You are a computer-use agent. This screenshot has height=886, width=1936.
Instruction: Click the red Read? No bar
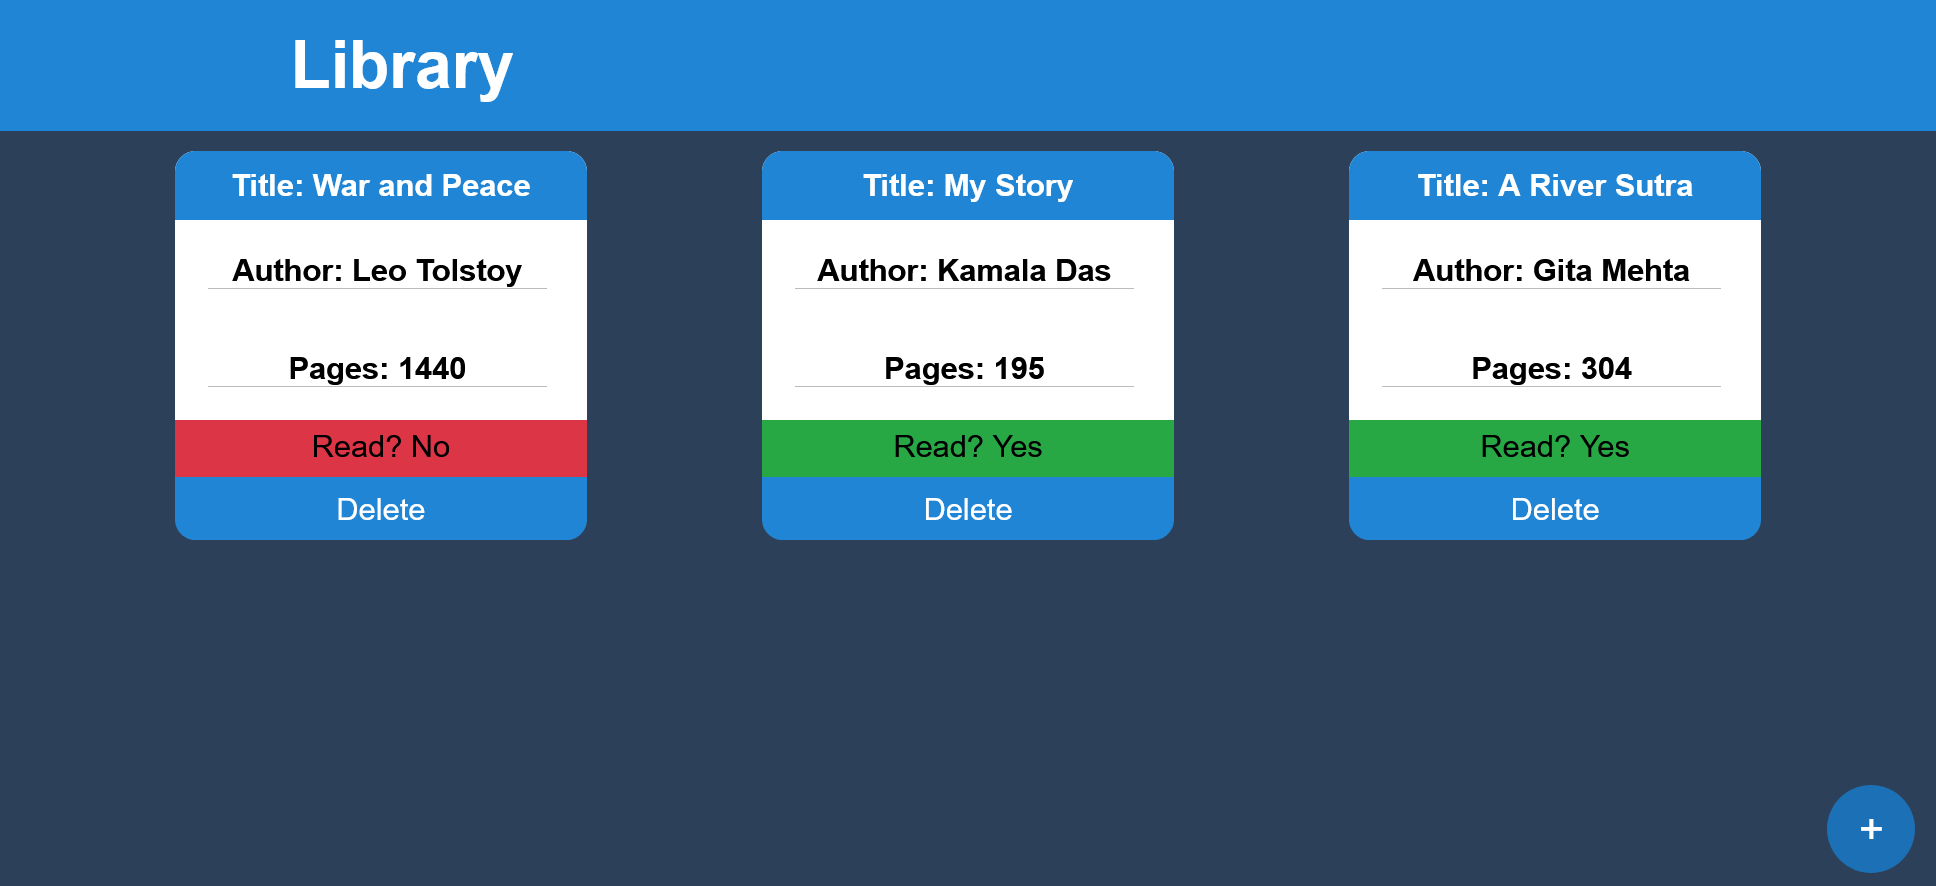[x=381, y=448]
